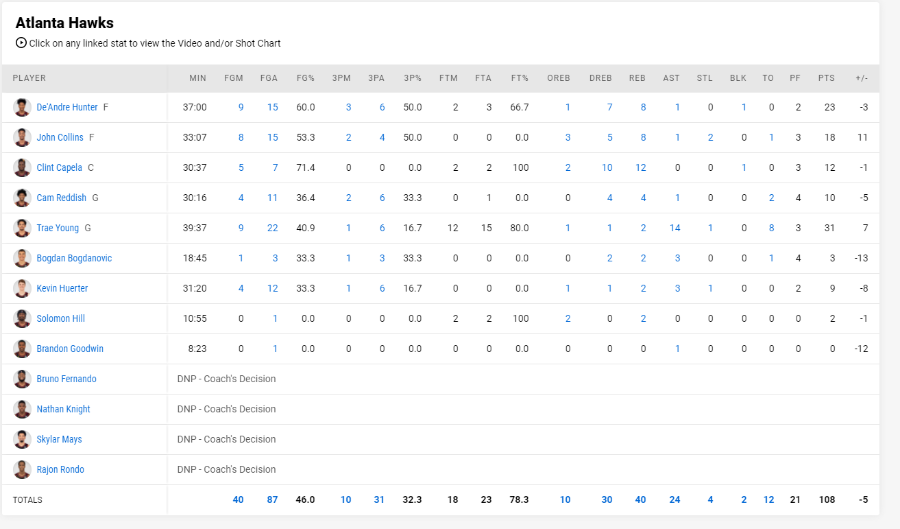Screen dimensions: 900x529
Task: Click John Collins' player headshot
Action: 22,138
